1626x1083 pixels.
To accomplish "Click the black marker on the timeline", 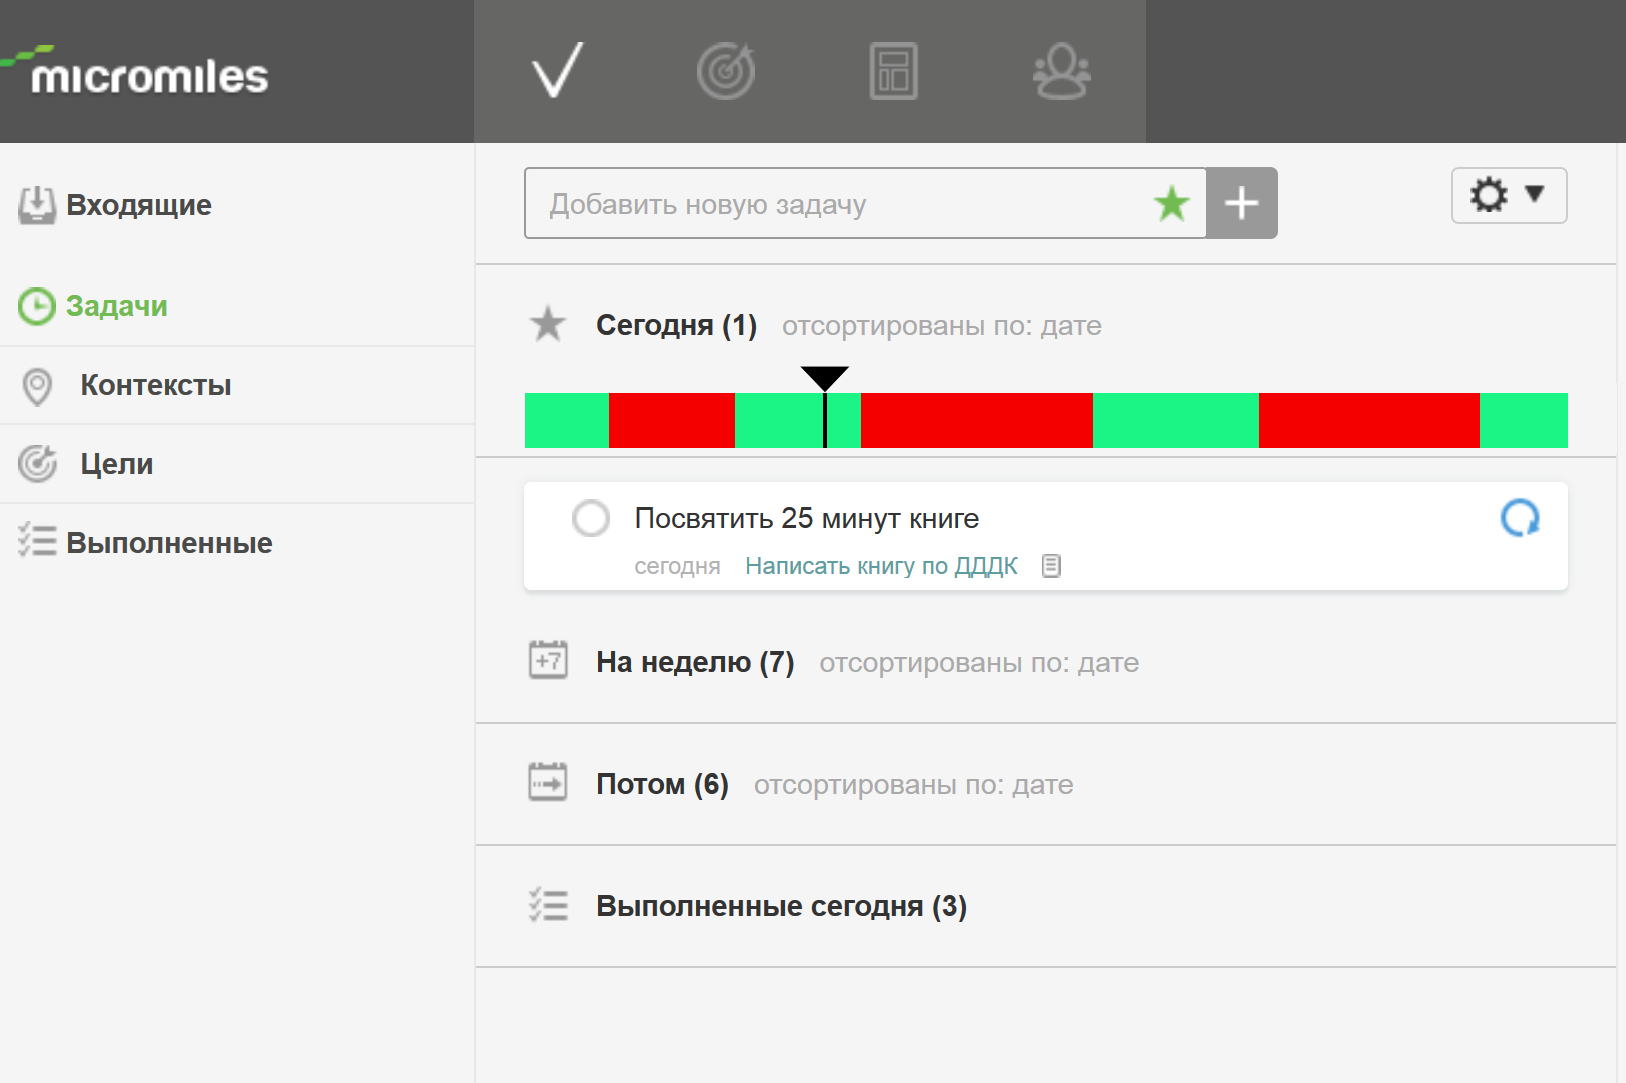I will point(825,380).
